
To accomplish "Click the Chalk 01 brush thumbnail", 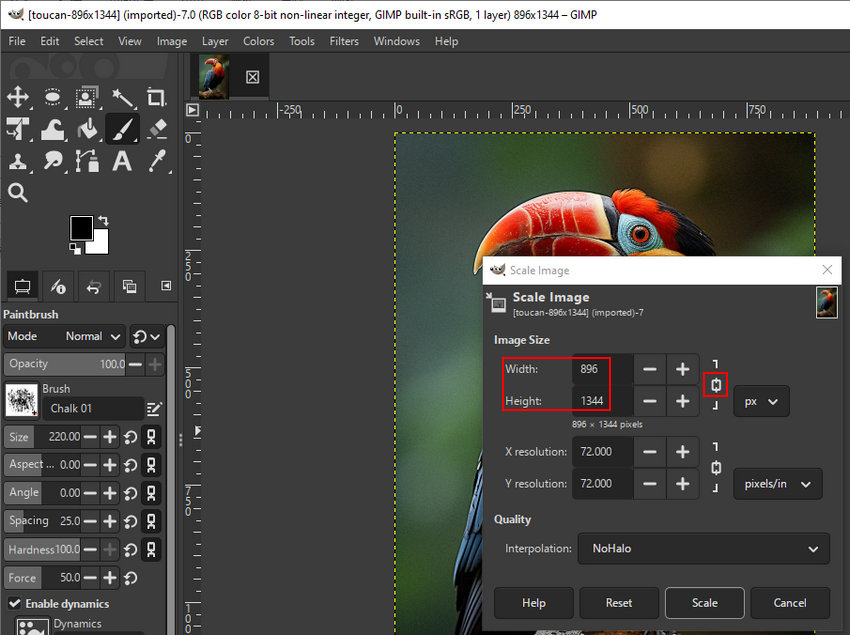I will 22,400.
